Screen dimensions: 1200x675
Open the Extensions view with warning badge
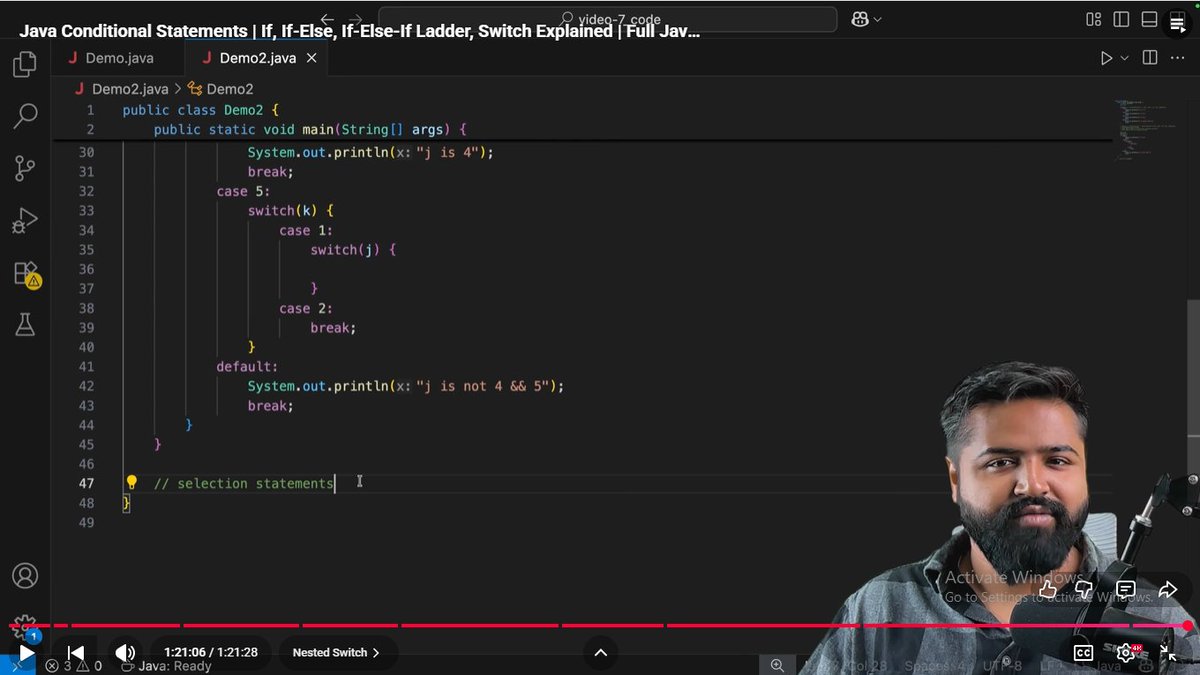pyautogui.click(x=25, y=273)
